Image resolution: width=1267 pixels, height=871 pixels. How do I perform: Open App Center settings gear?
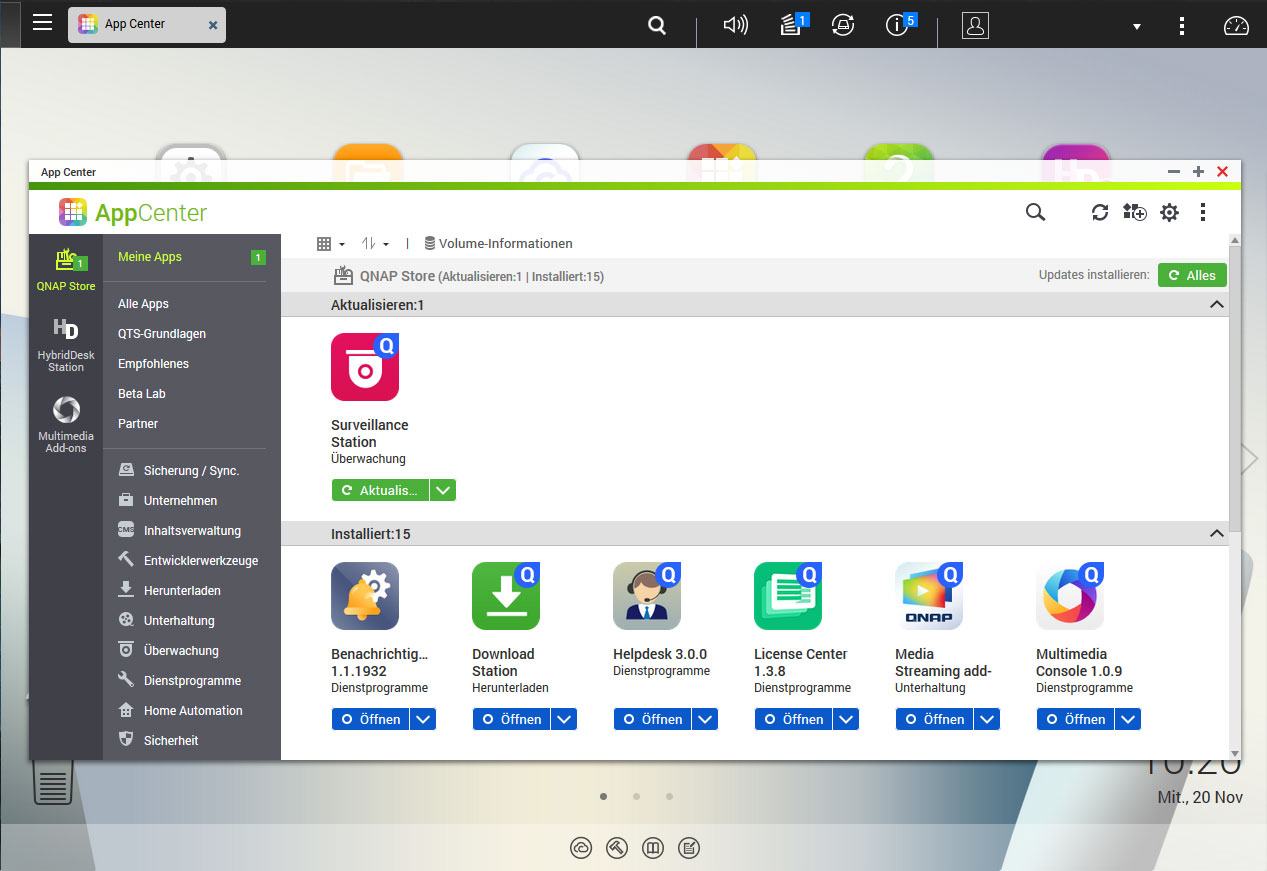coord(1169,212)
